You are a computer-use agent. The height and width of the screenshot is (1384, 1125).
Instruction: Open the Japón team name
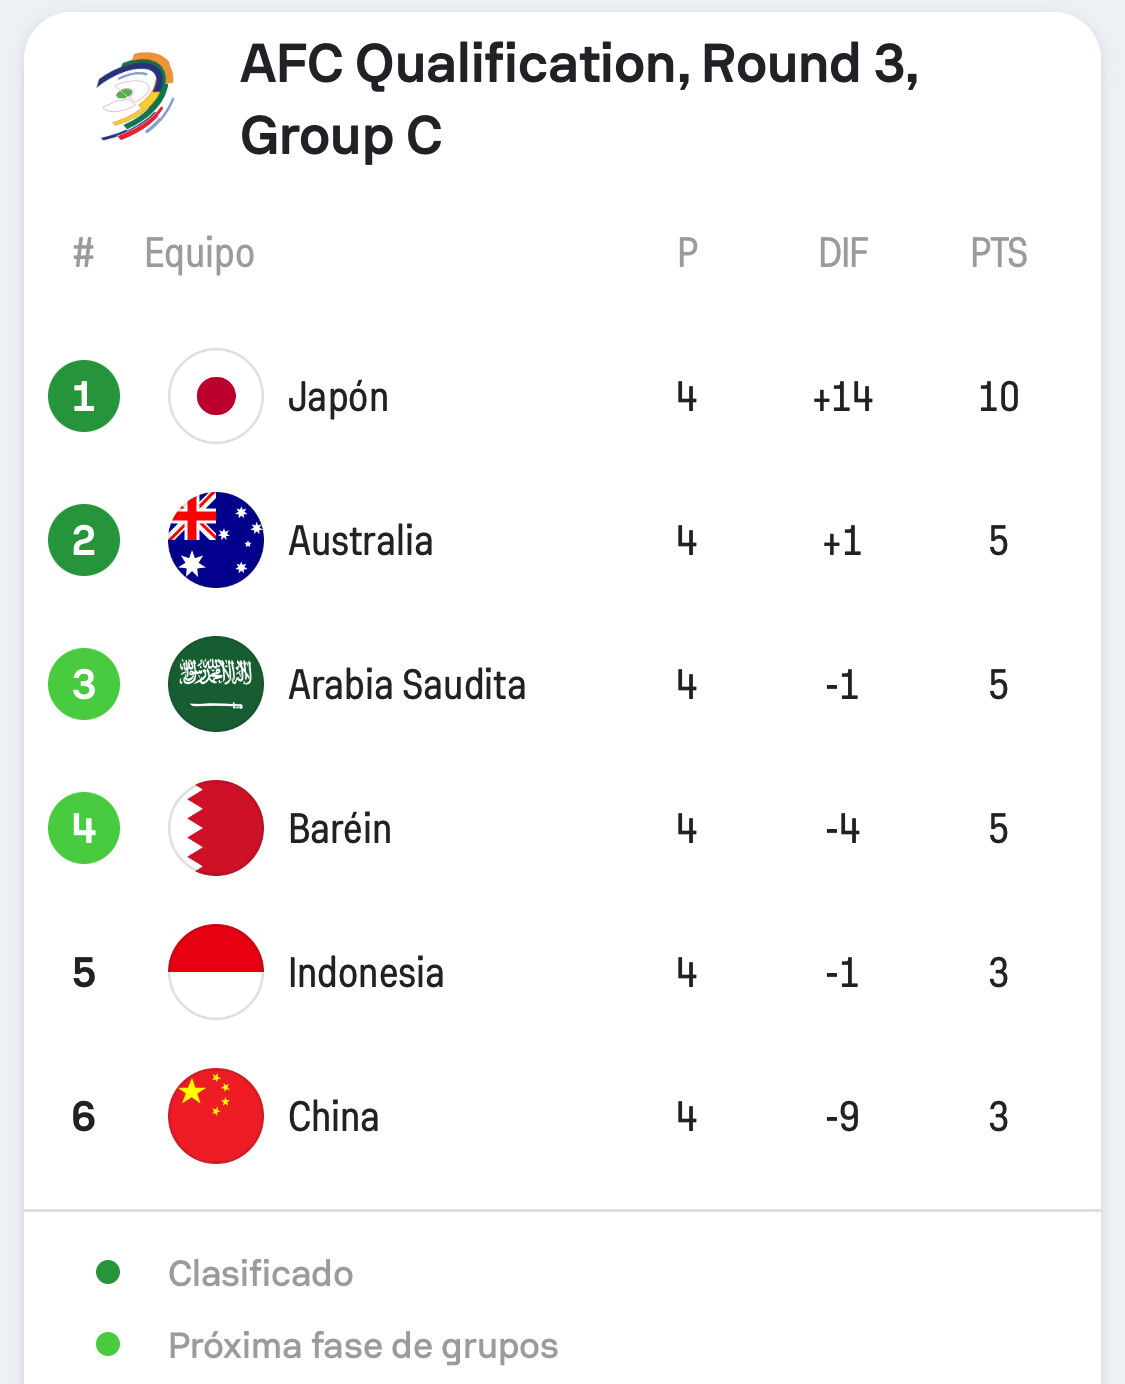pos(338,398)
